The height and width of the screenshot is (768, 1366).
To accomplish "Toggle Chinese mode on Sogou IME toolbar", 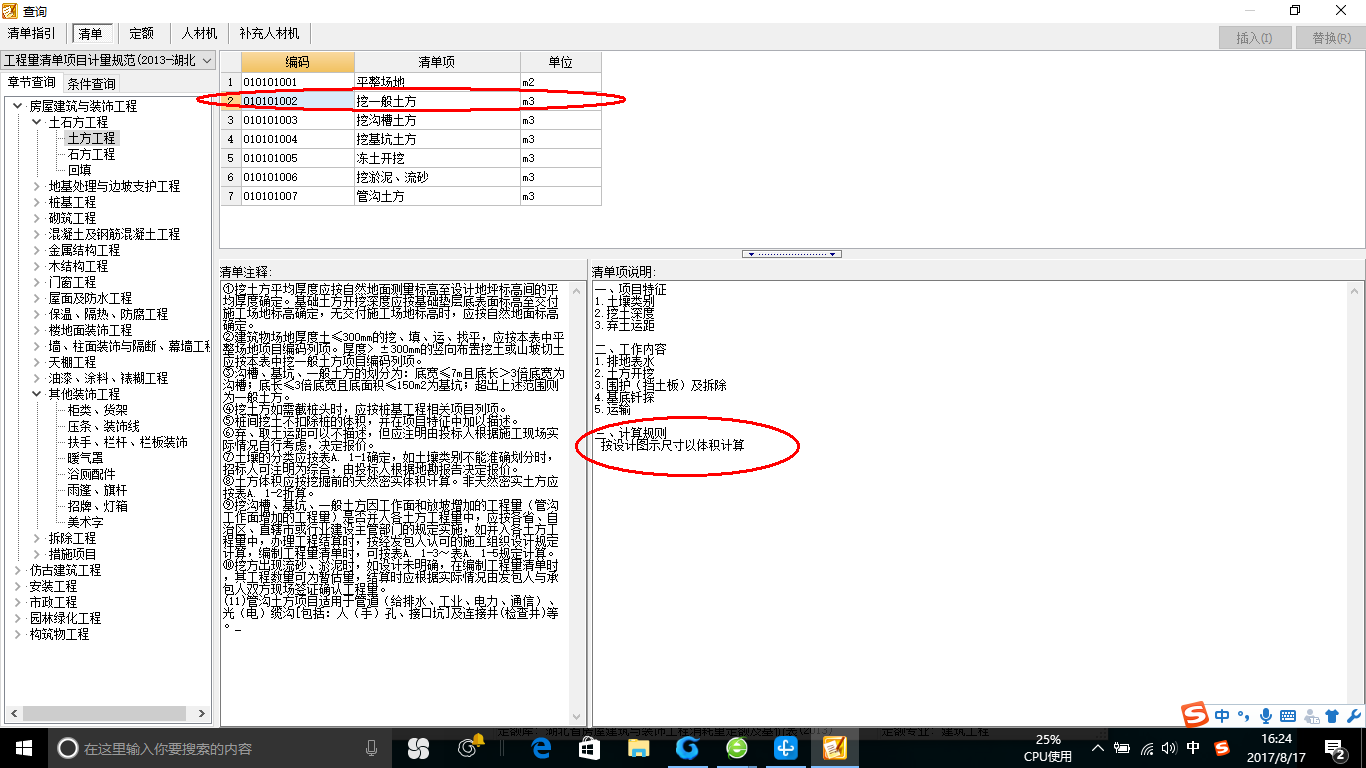I will click(1223, 715).
